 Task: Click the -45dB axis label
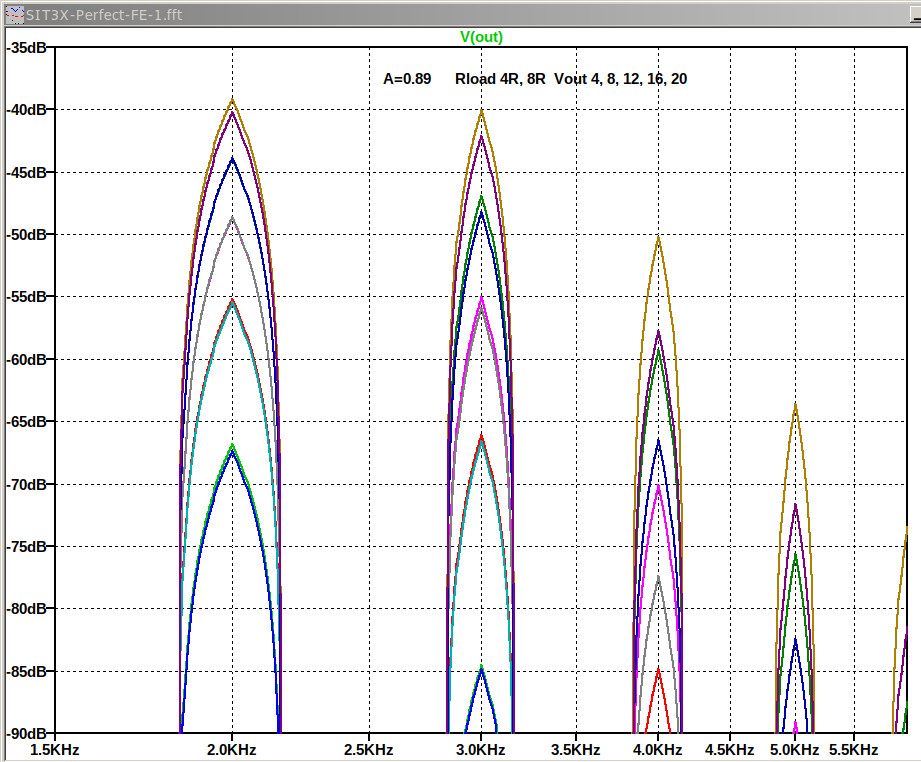pos(26,173)
